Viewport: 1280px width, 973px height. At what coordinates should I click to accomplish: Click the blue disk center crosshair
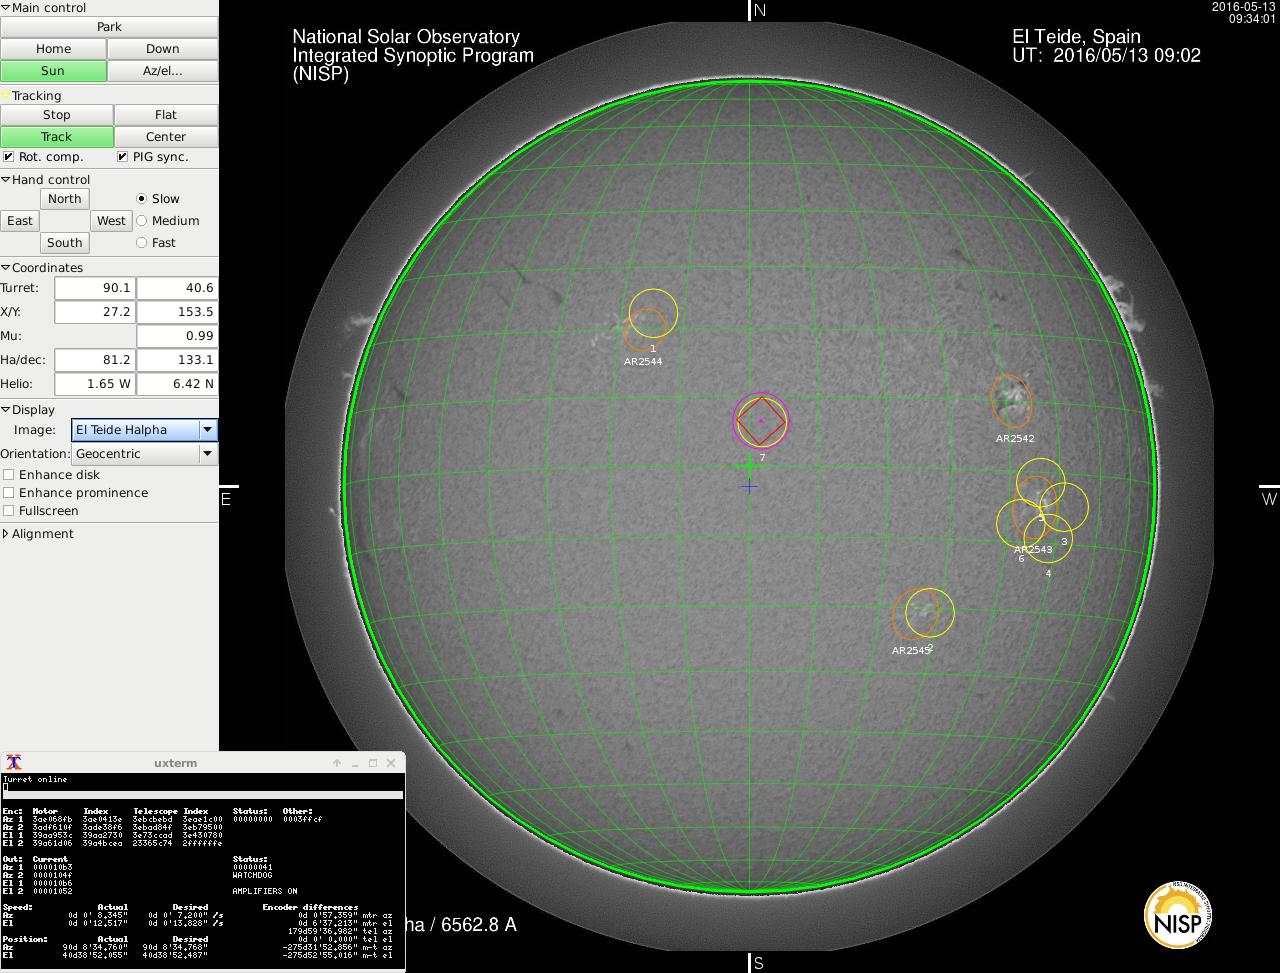tap(749, 487)
